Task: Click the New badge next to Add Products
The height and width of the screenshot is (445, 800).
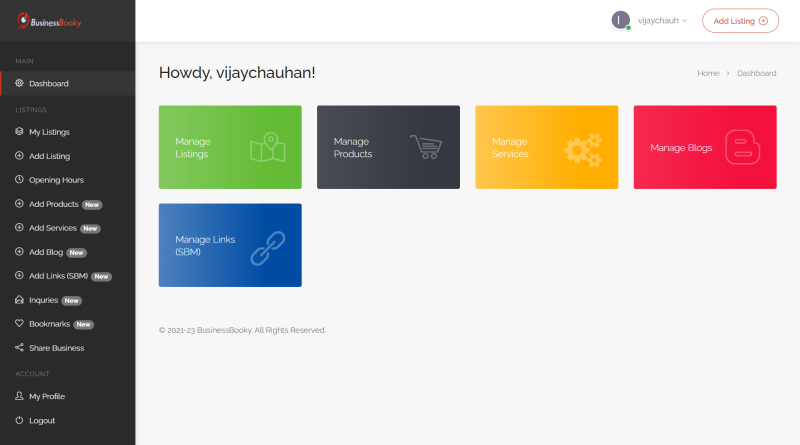Action: click(92, 205)
